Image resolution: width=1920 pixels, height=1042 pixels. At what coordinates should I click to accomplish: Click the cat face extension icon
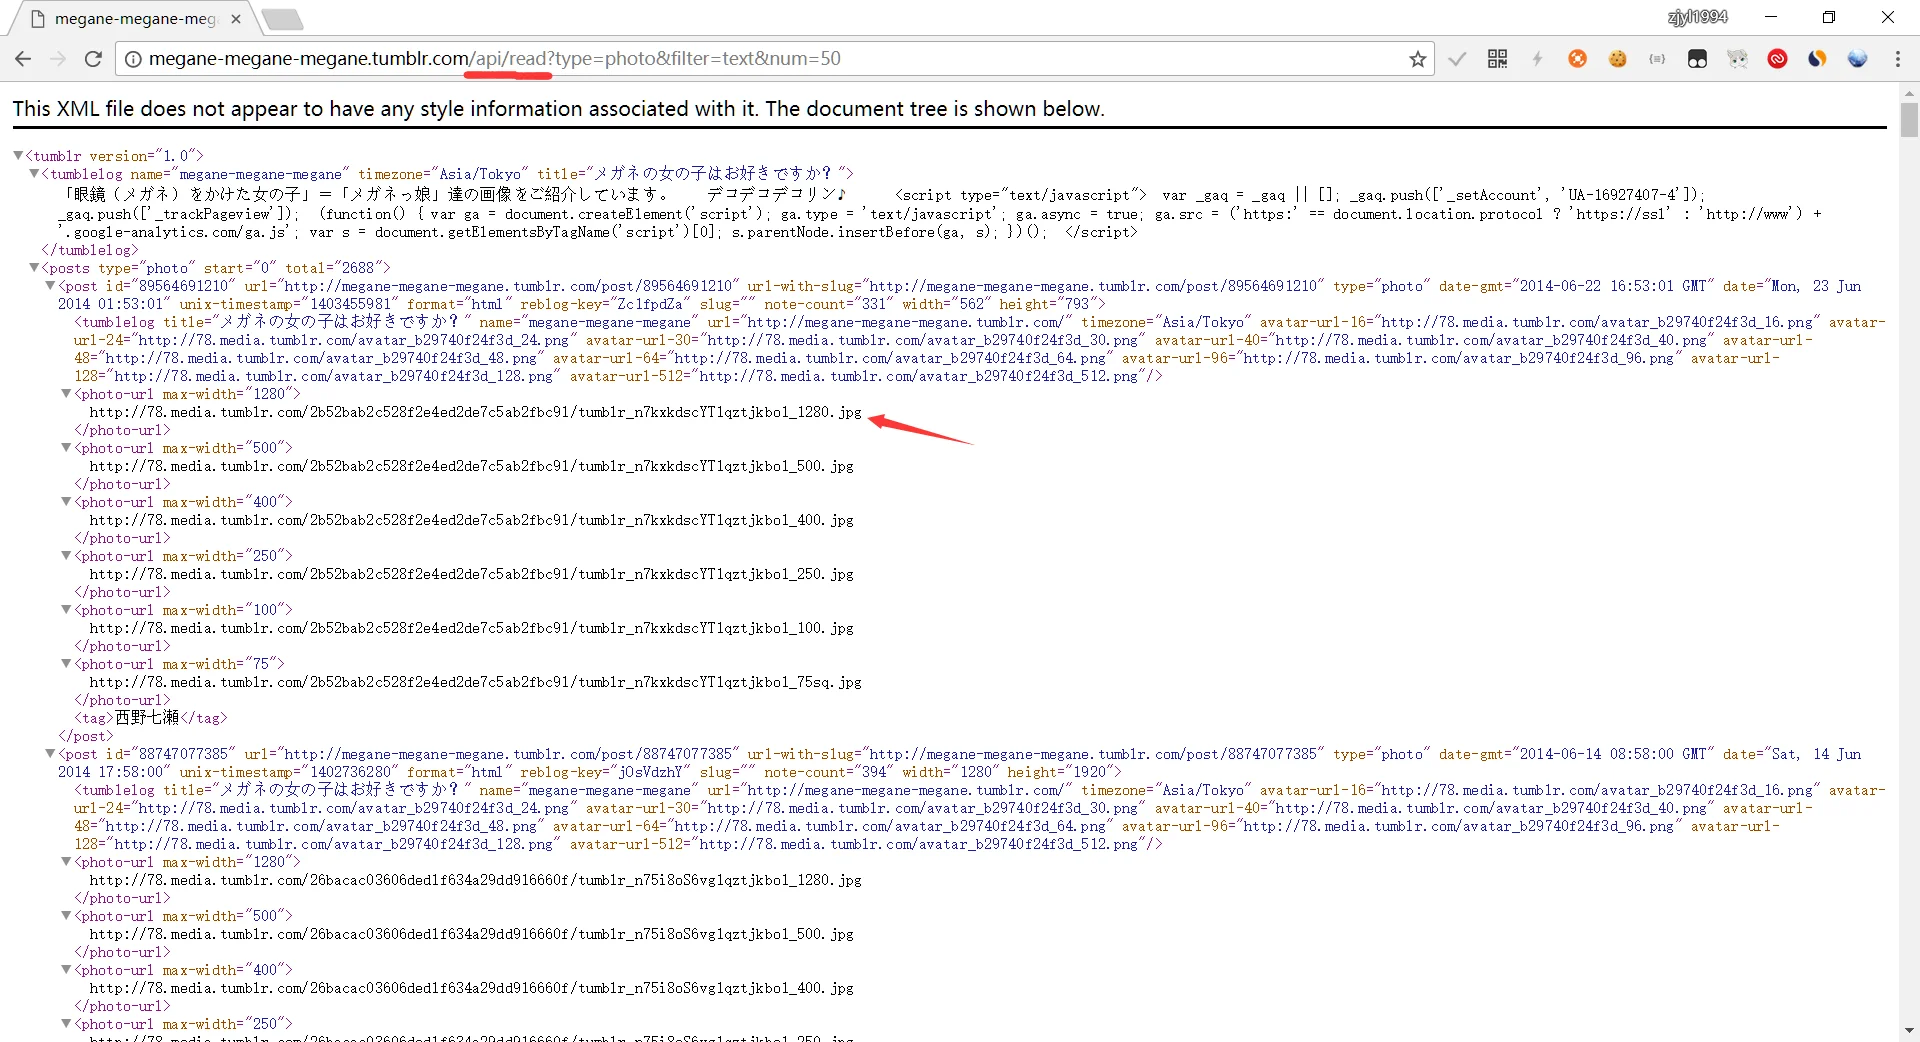[1737, 59]
